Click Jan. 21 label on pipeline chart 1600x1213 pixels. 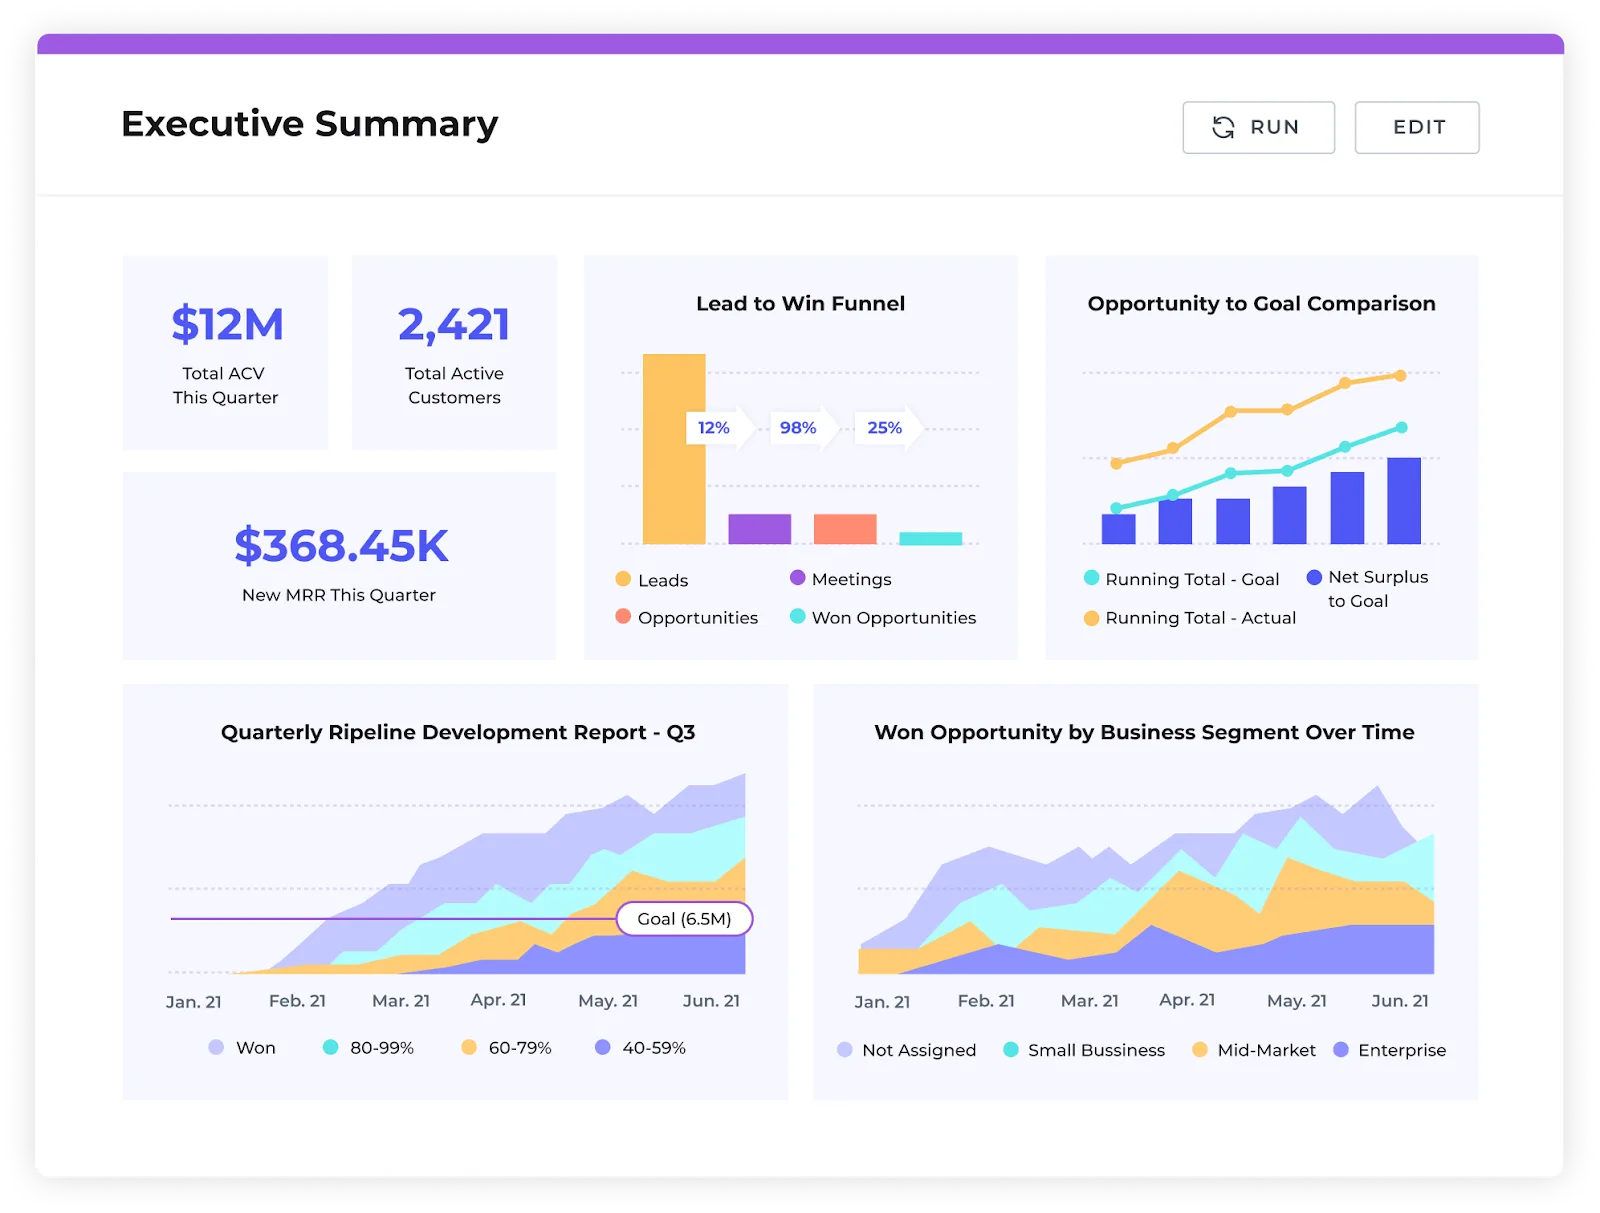pos(194,1002)
